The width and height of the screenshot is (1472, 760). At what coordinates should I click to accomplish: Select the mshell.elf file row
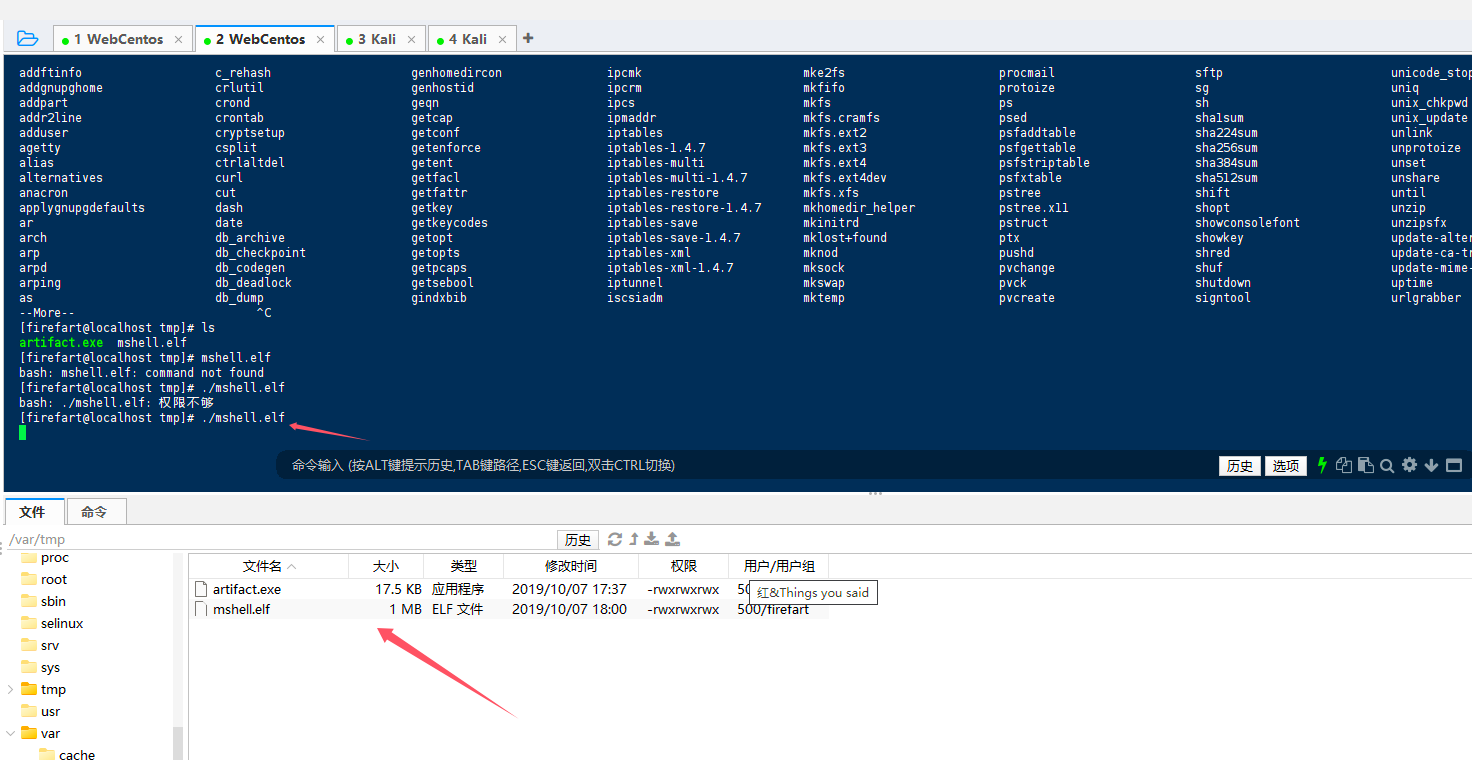pyautogui.click(x=241, y=609)
